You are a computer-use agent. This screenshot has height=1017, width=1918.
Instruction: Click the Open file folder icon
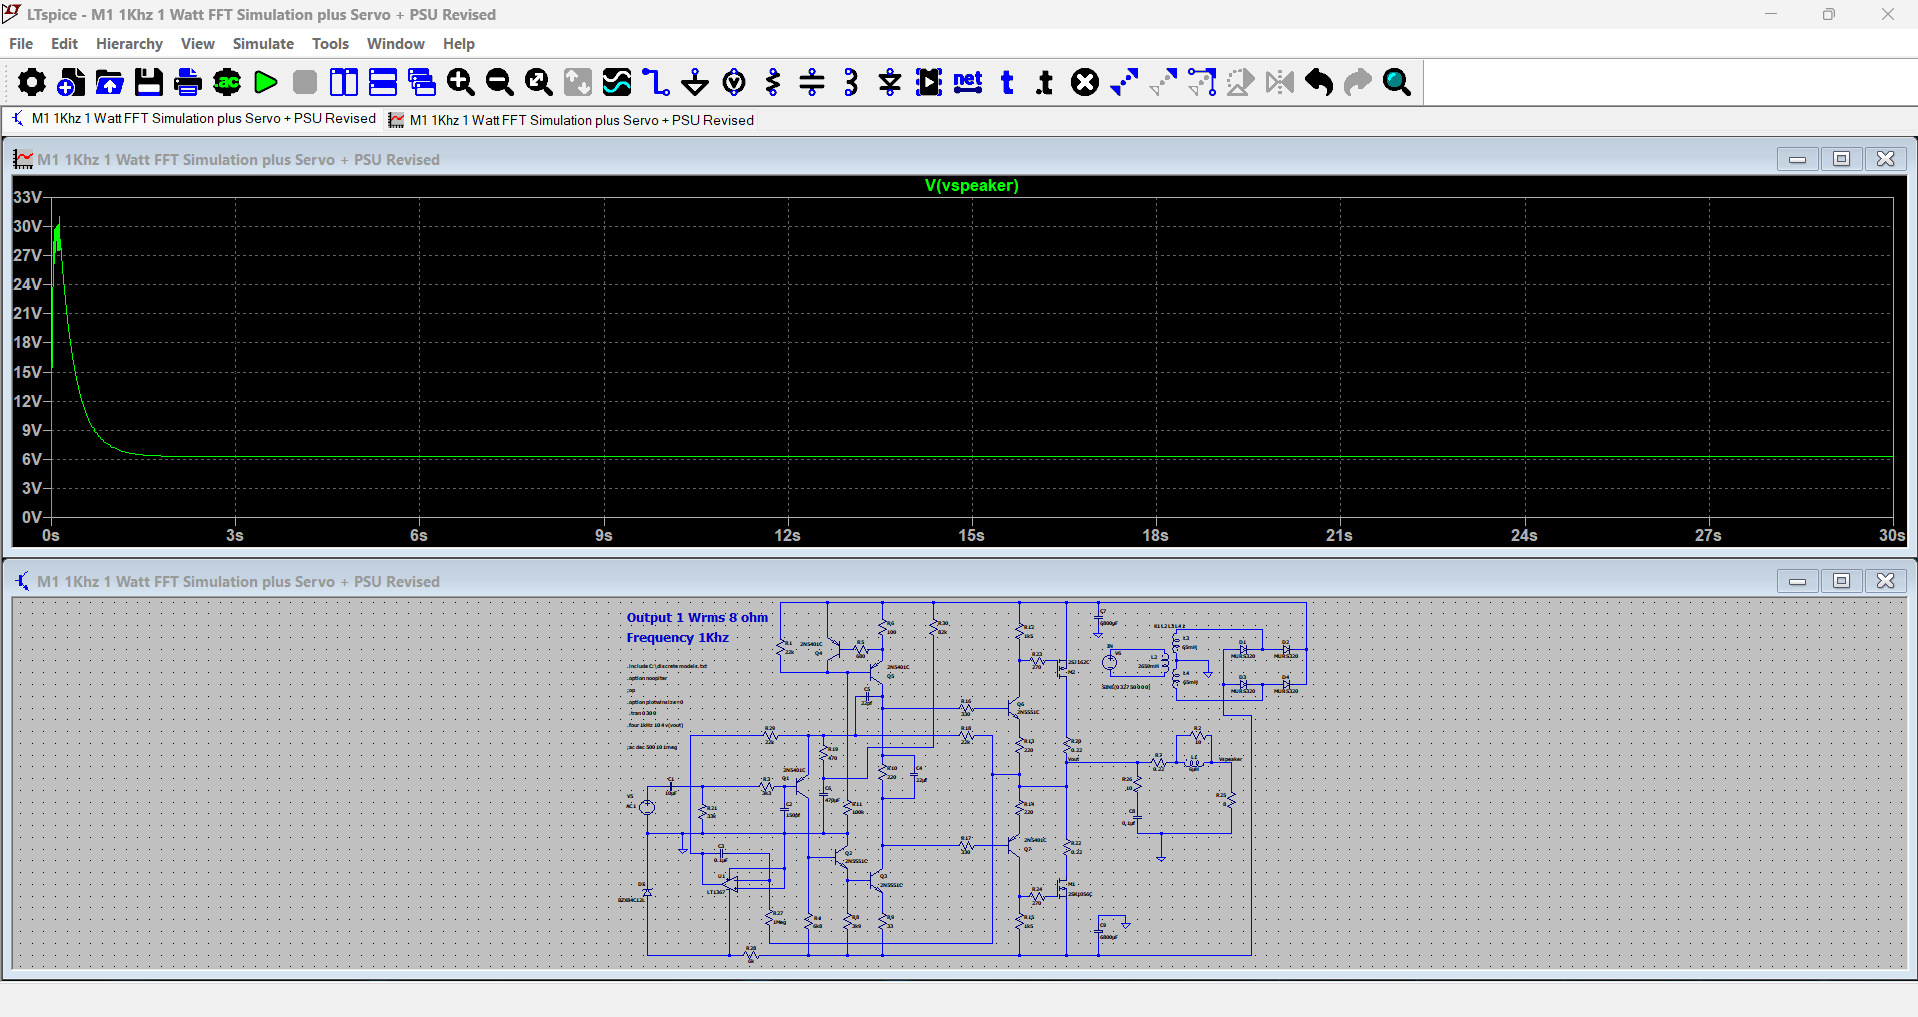(x=110, y=82)
